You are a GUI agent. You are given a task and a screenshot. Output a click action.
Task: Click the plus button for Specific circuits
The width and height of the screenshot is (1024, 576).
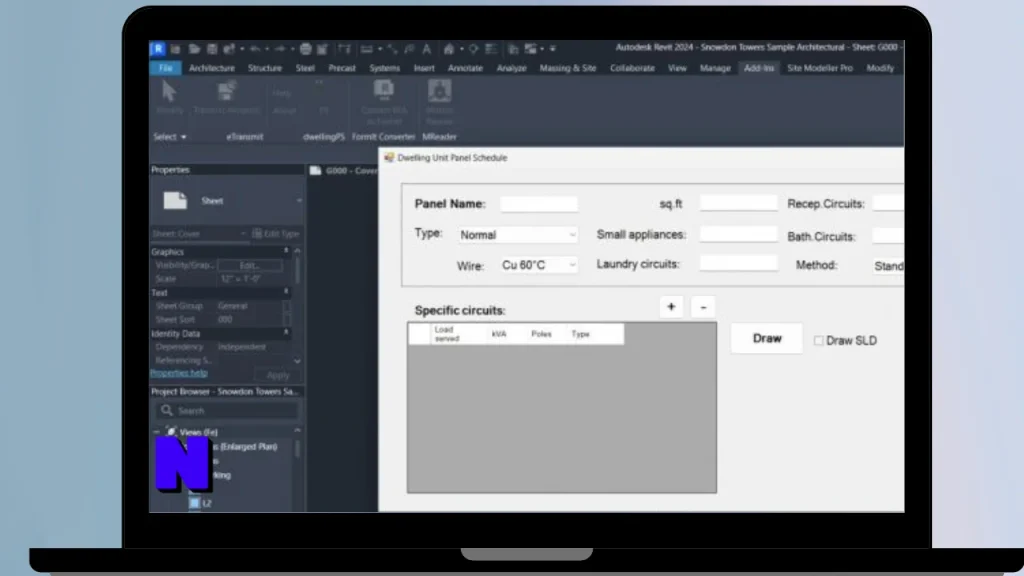[x=671, y=307]
